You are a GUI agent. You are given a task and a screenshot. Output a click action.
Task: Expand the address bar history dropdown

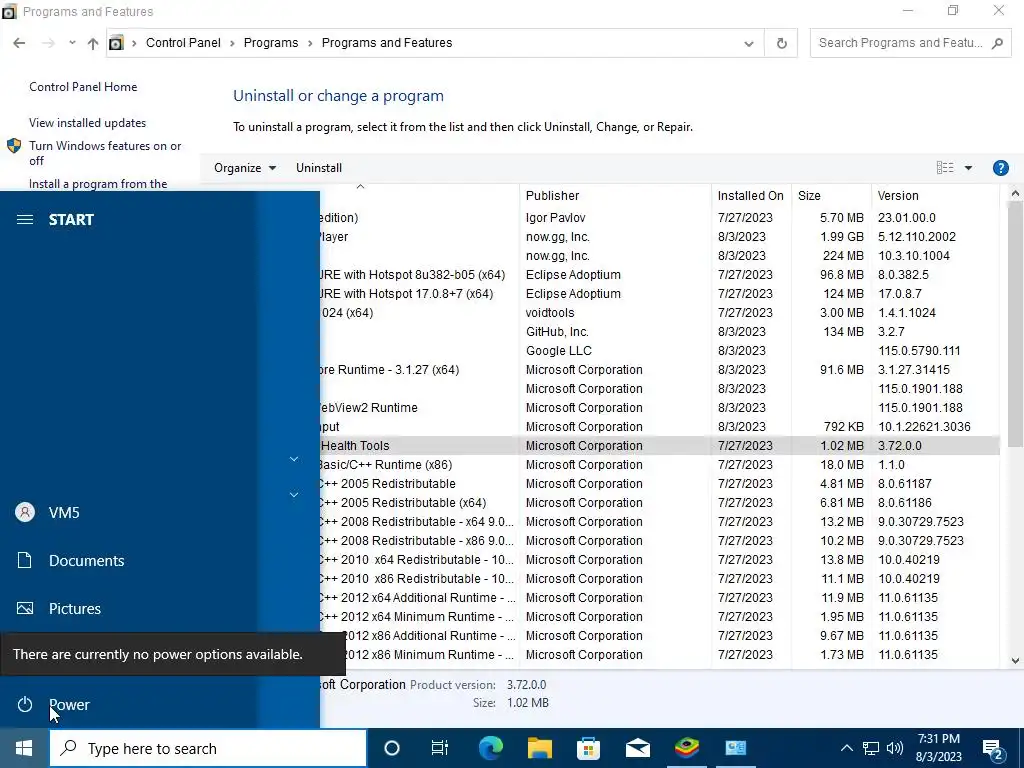tap(748, 44)
